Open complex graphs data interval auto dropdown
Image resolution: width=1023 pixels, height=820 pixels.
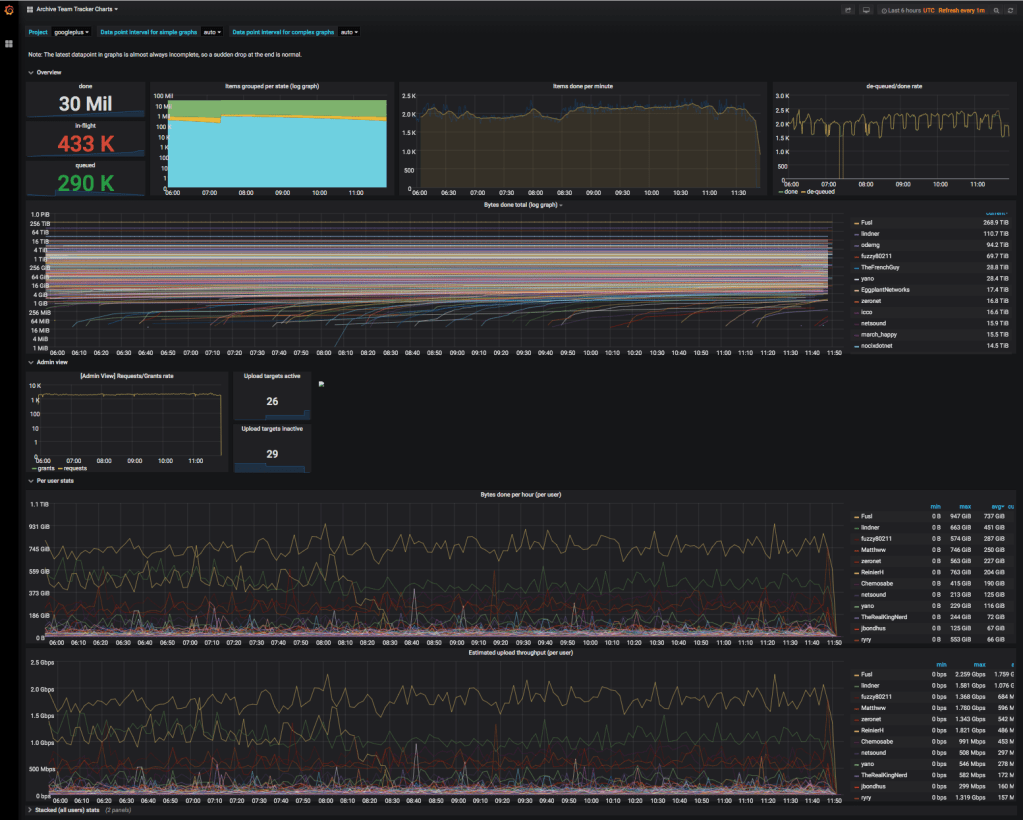tap(348, 32)
